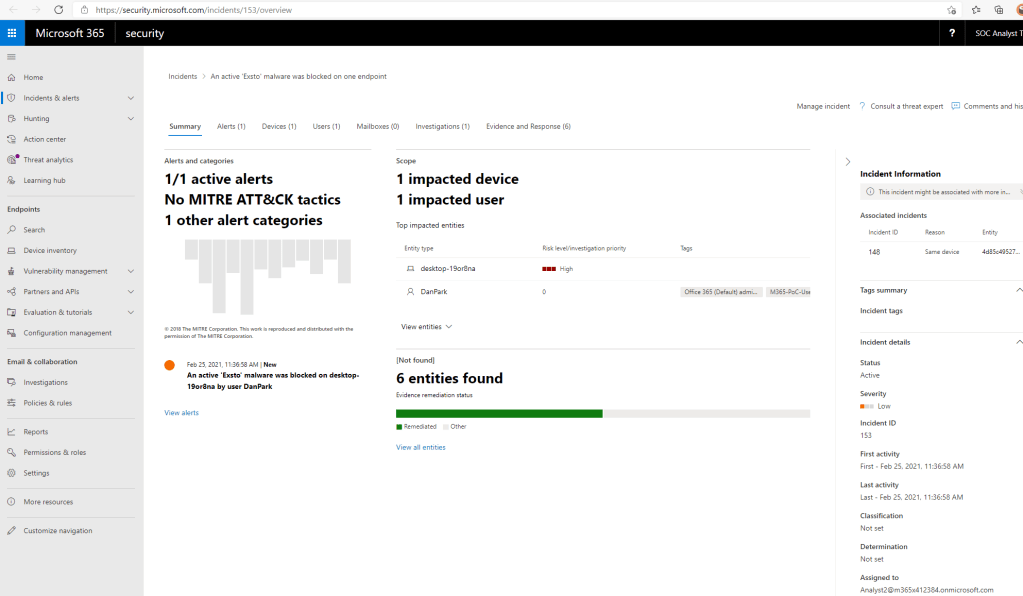Collapse the incident information side panel
The width and height of the screenshot is (1023, 596).
click(x=848, y=161)
